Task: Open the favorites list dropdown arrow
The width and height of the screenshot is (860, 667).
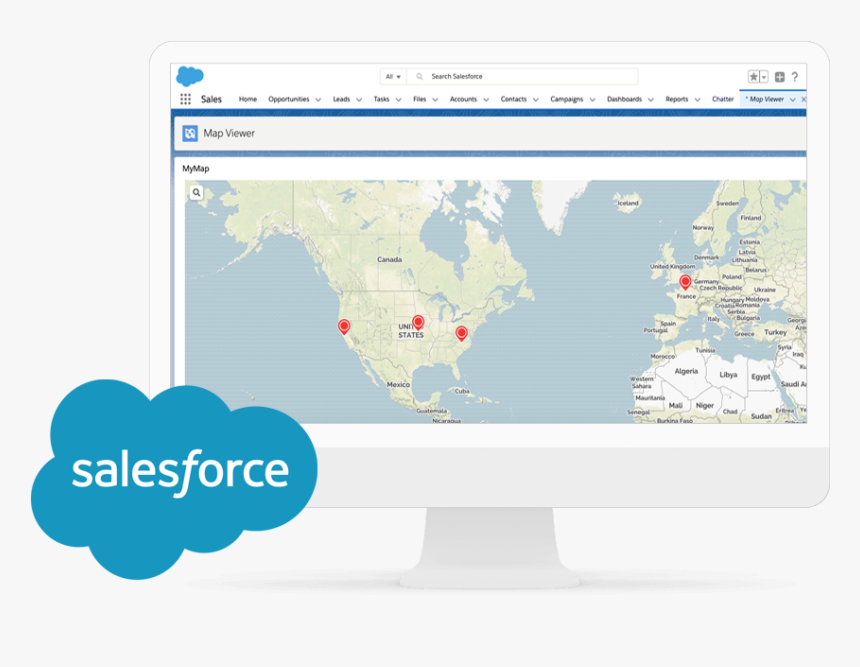Action: pyautogui.click(x=764, y=77)
